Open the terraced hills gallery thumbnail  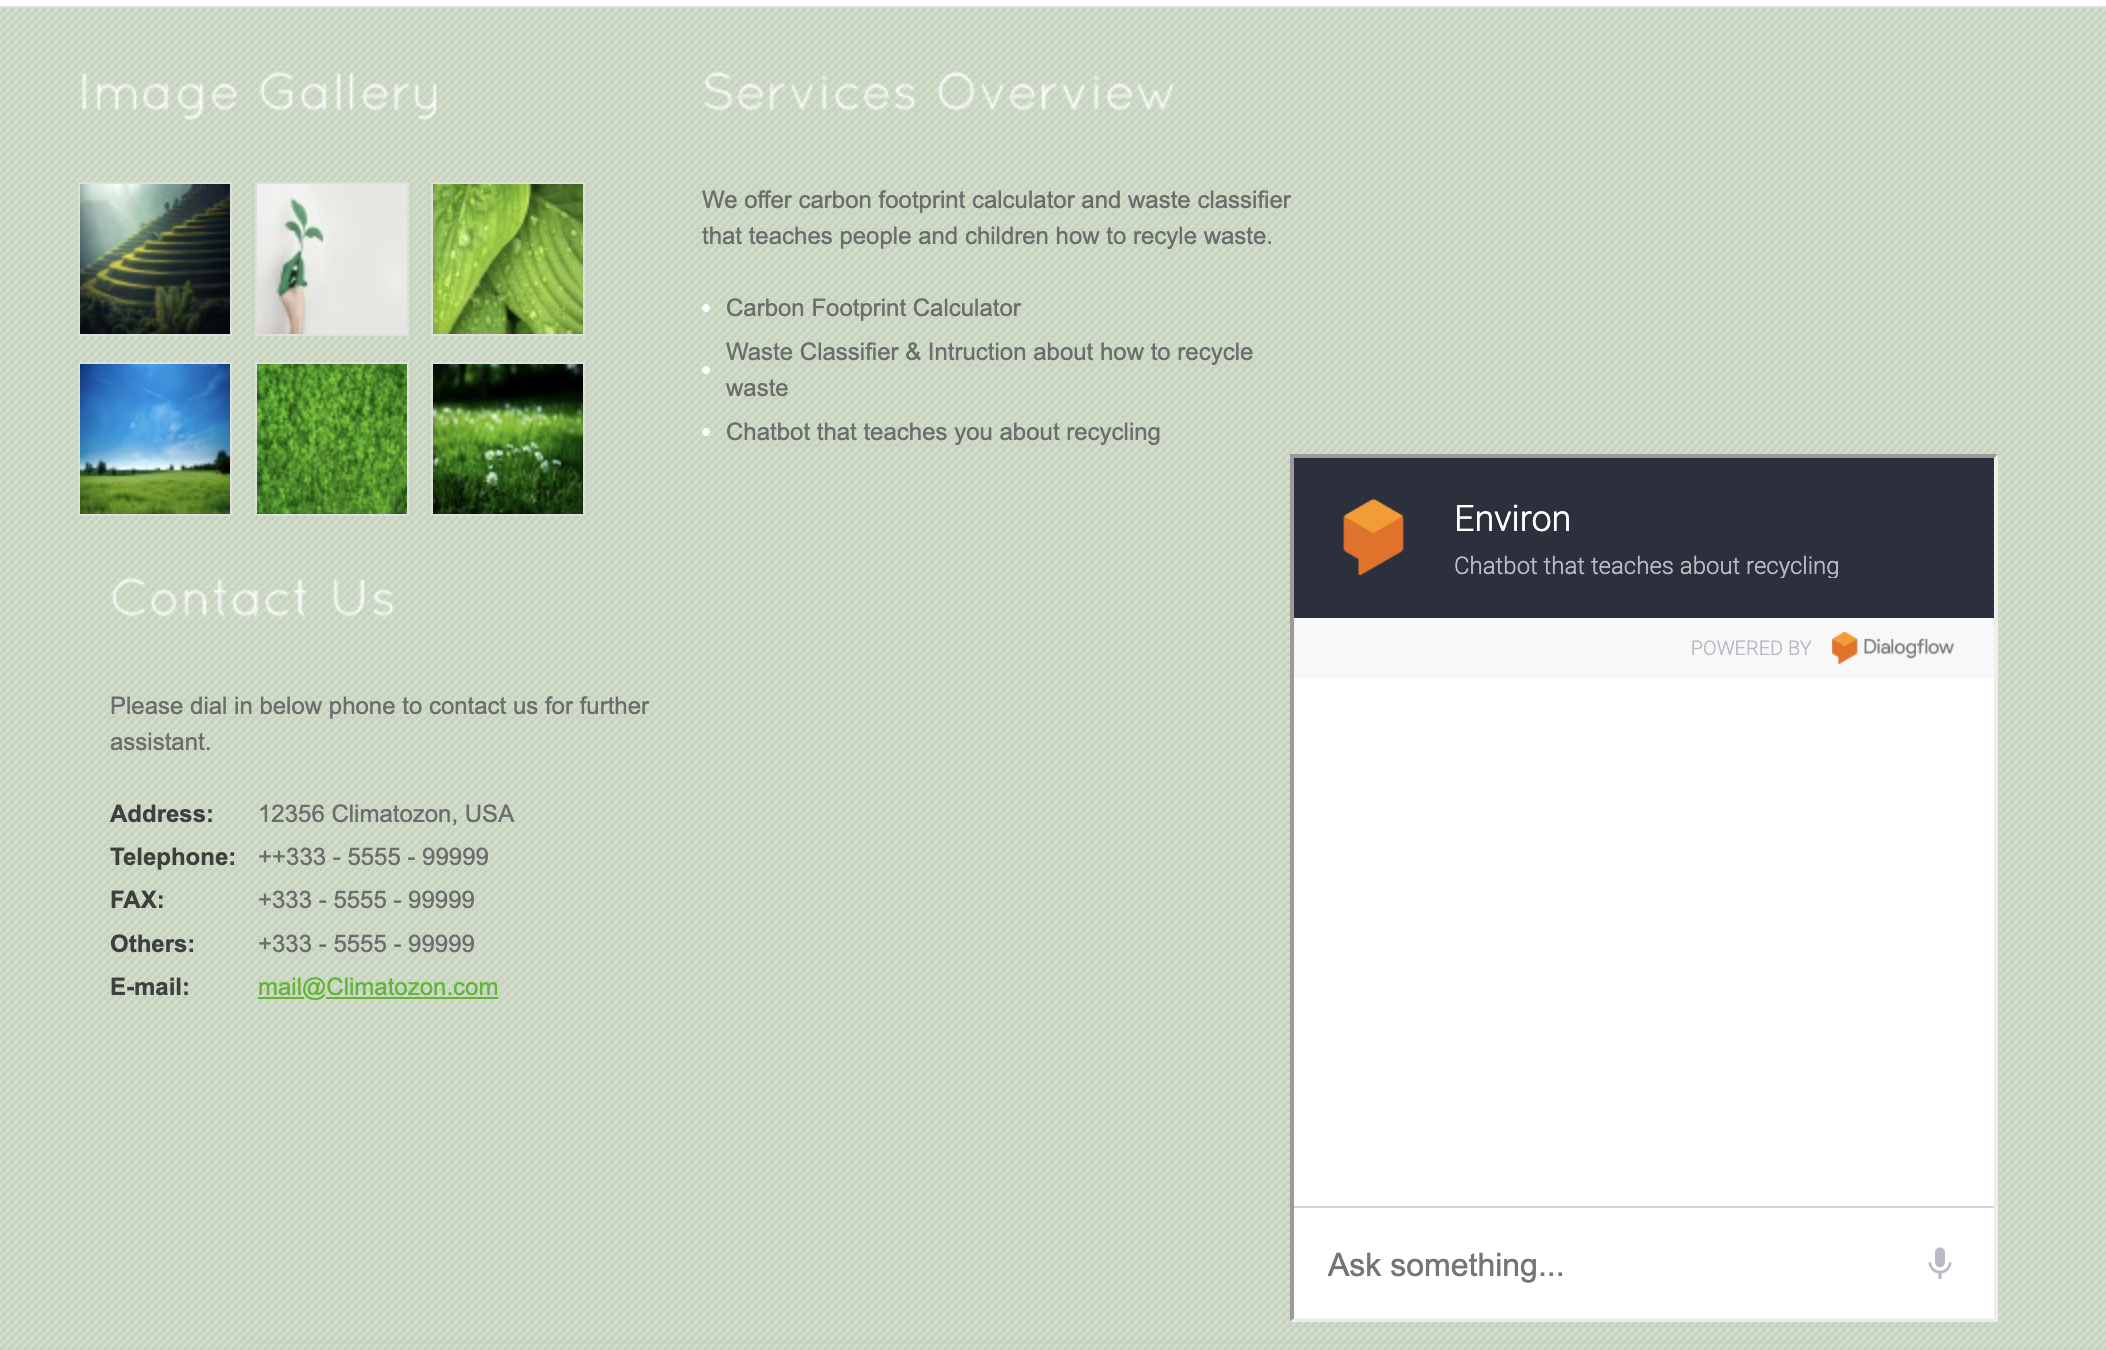click(155, 259)
